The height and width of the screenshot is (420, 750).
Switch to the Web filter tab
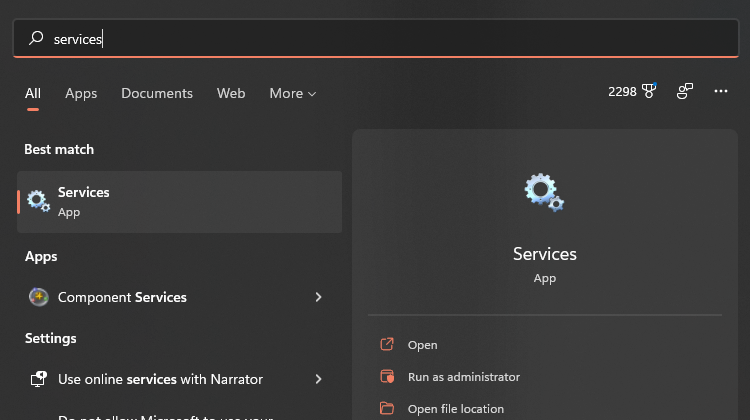coord(231,93)
